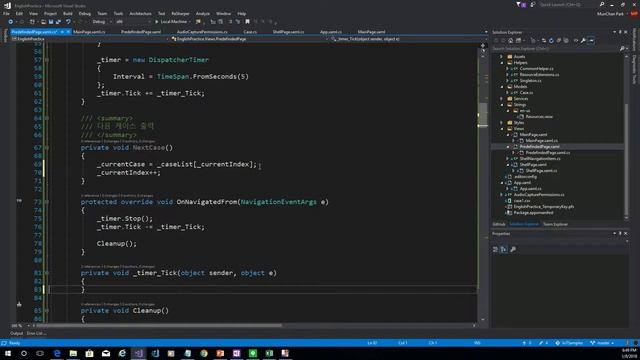640x360 pixels.
Task: Click the Solution Explorer Refresh icon
Action: tap(551, 40)
